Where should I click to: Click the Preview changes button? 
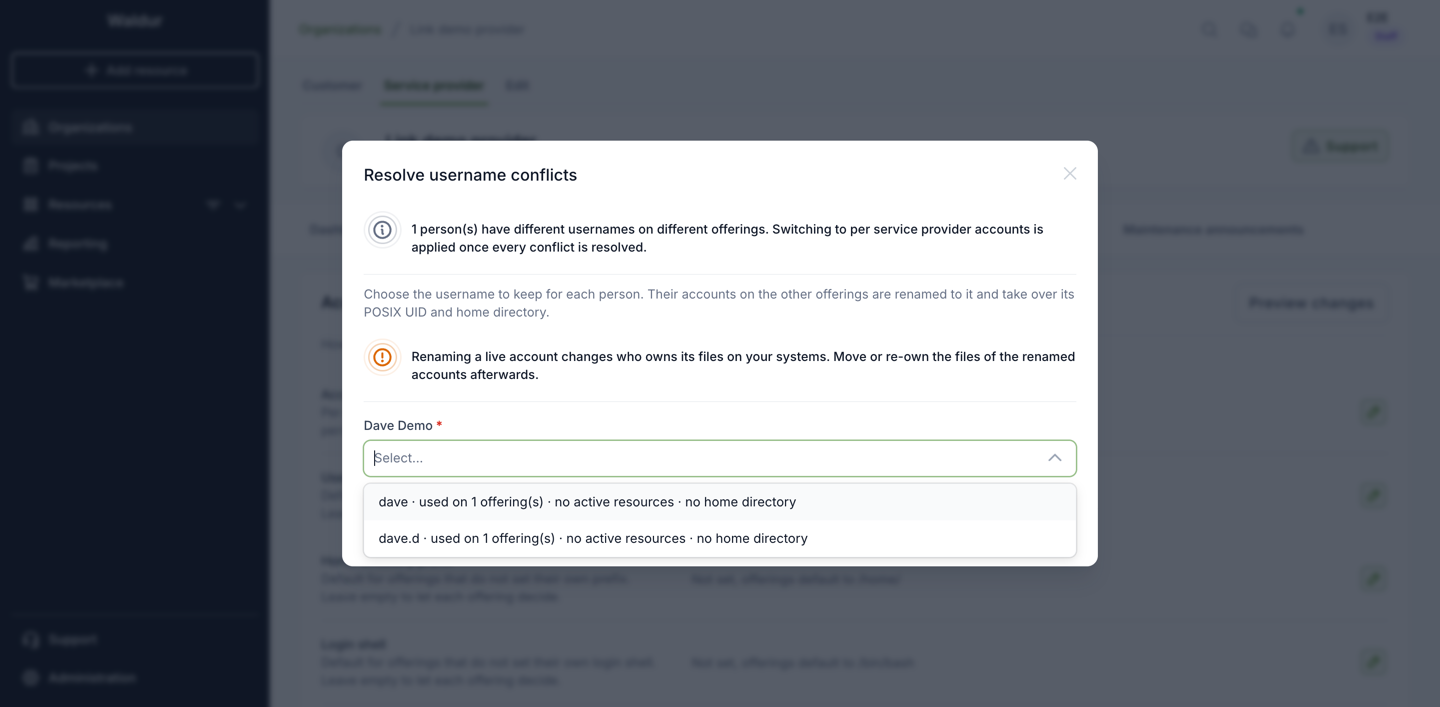click(x=1311, y=303)
